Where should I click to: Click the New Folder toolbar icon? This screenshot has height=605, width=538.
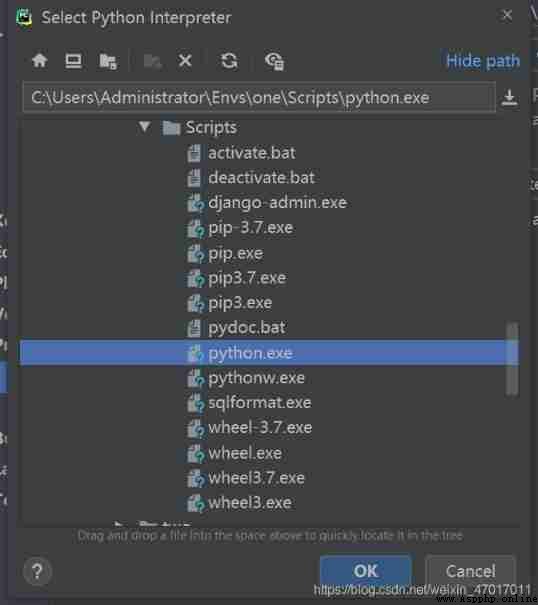[x=152, y=61]
